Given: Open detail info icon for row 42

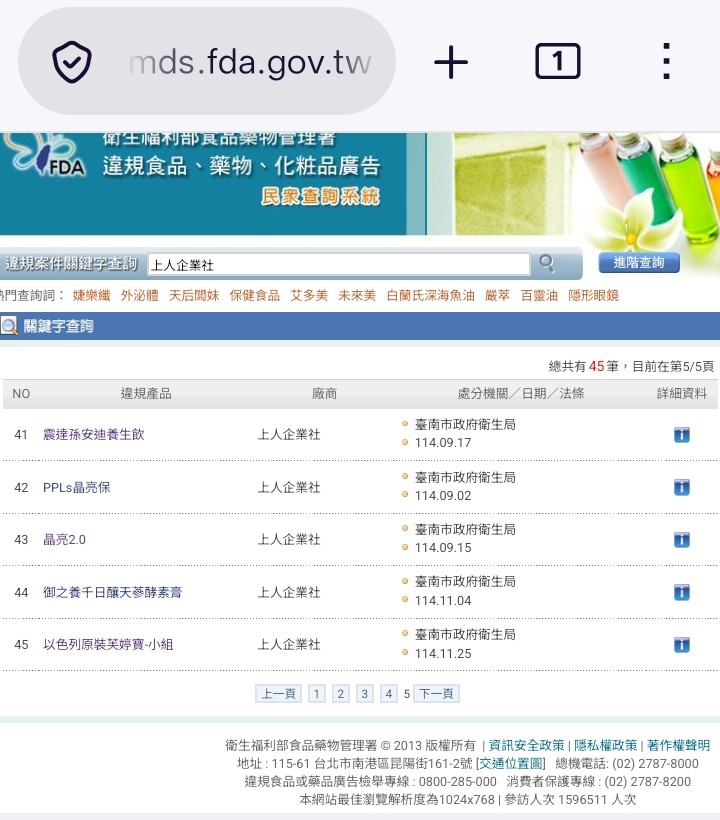Looking at the screenshot, I should pyautogui.click(x=681, y=487).
